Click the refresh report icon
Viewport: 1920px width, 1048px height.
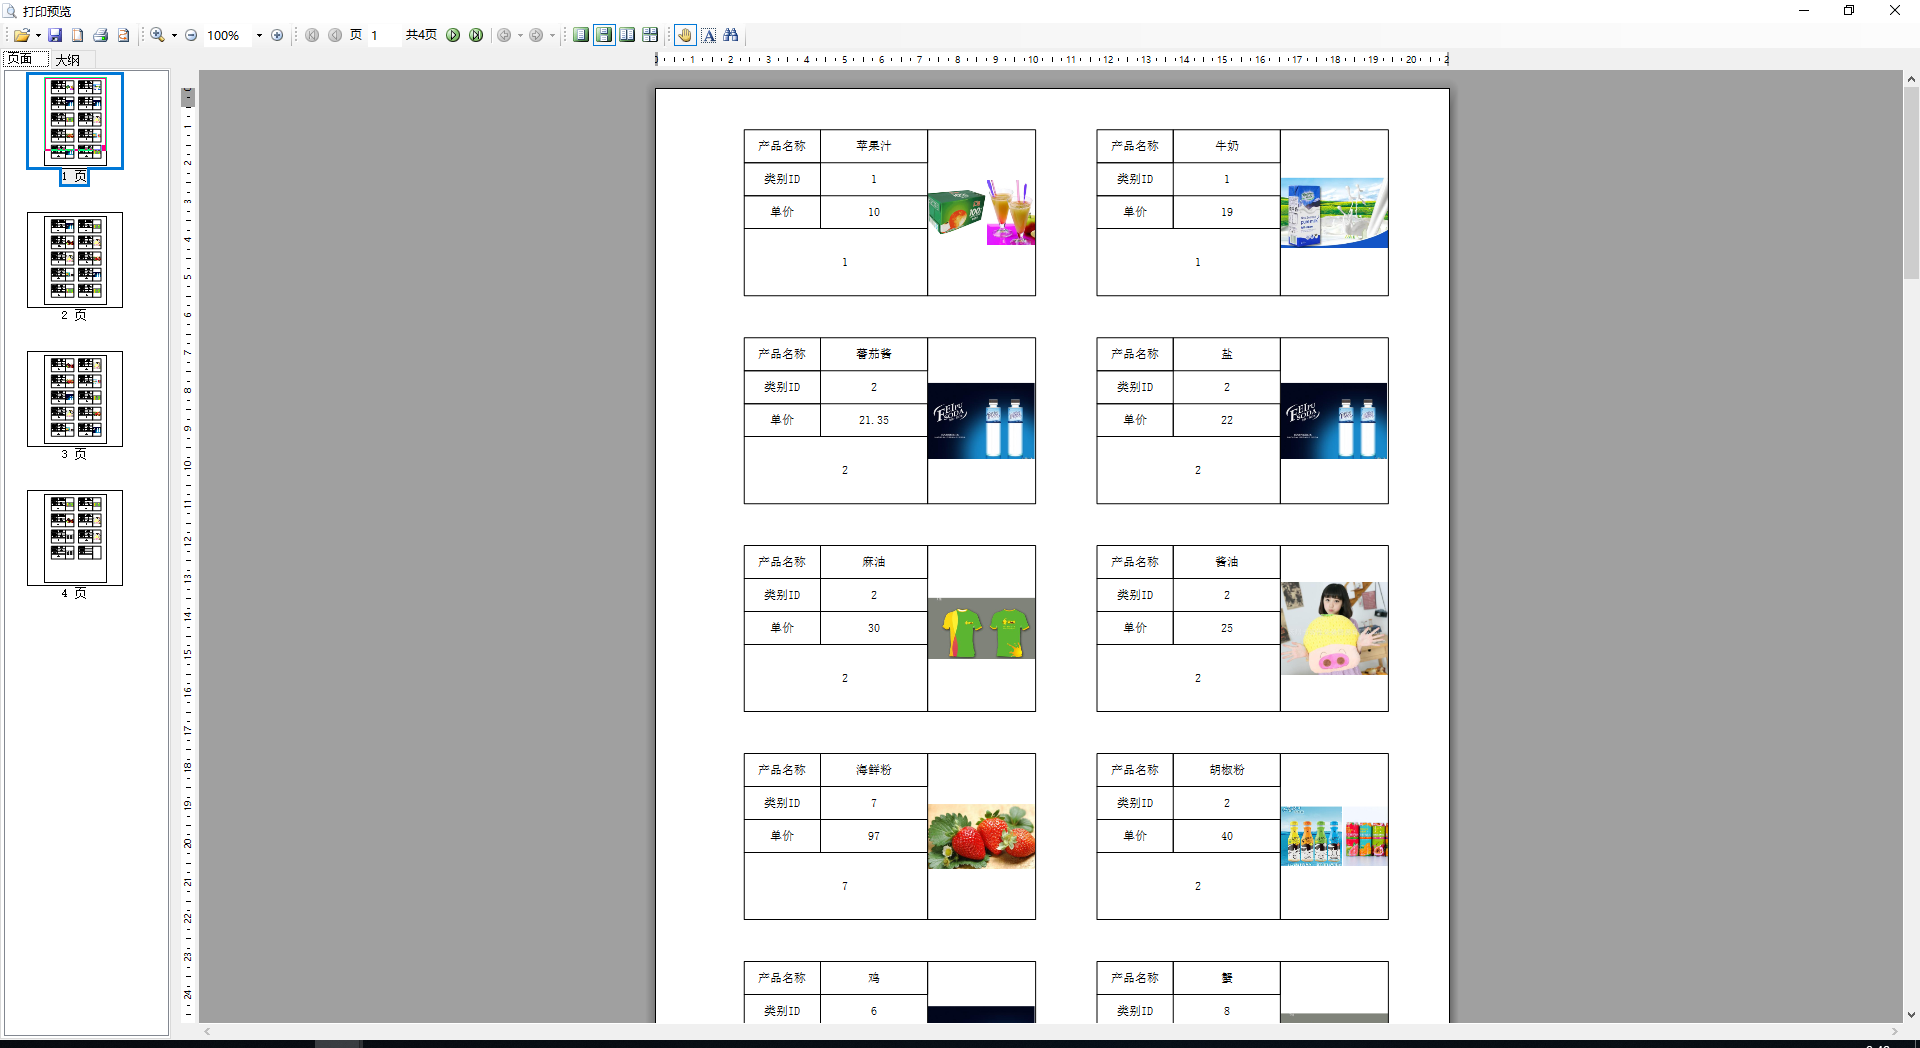123,35
